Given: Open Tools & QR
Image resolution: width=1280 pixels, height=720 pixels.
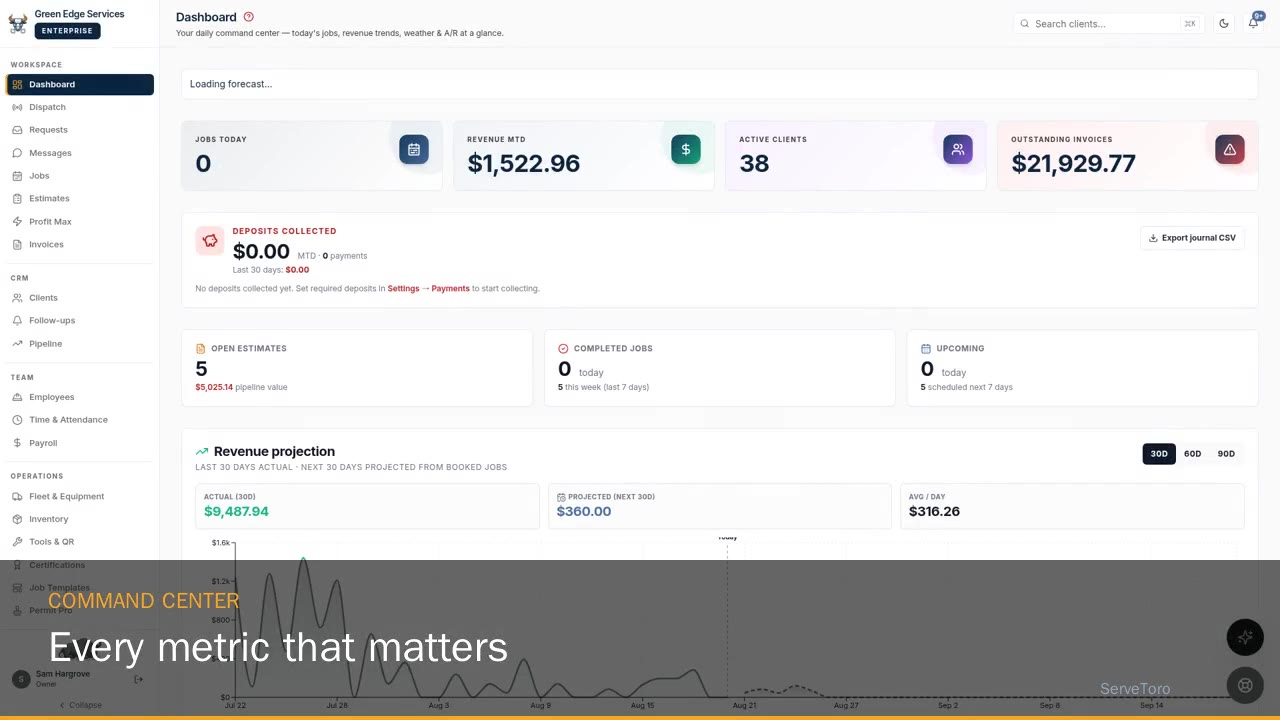Looking at the screenshot, I should 80,542.
